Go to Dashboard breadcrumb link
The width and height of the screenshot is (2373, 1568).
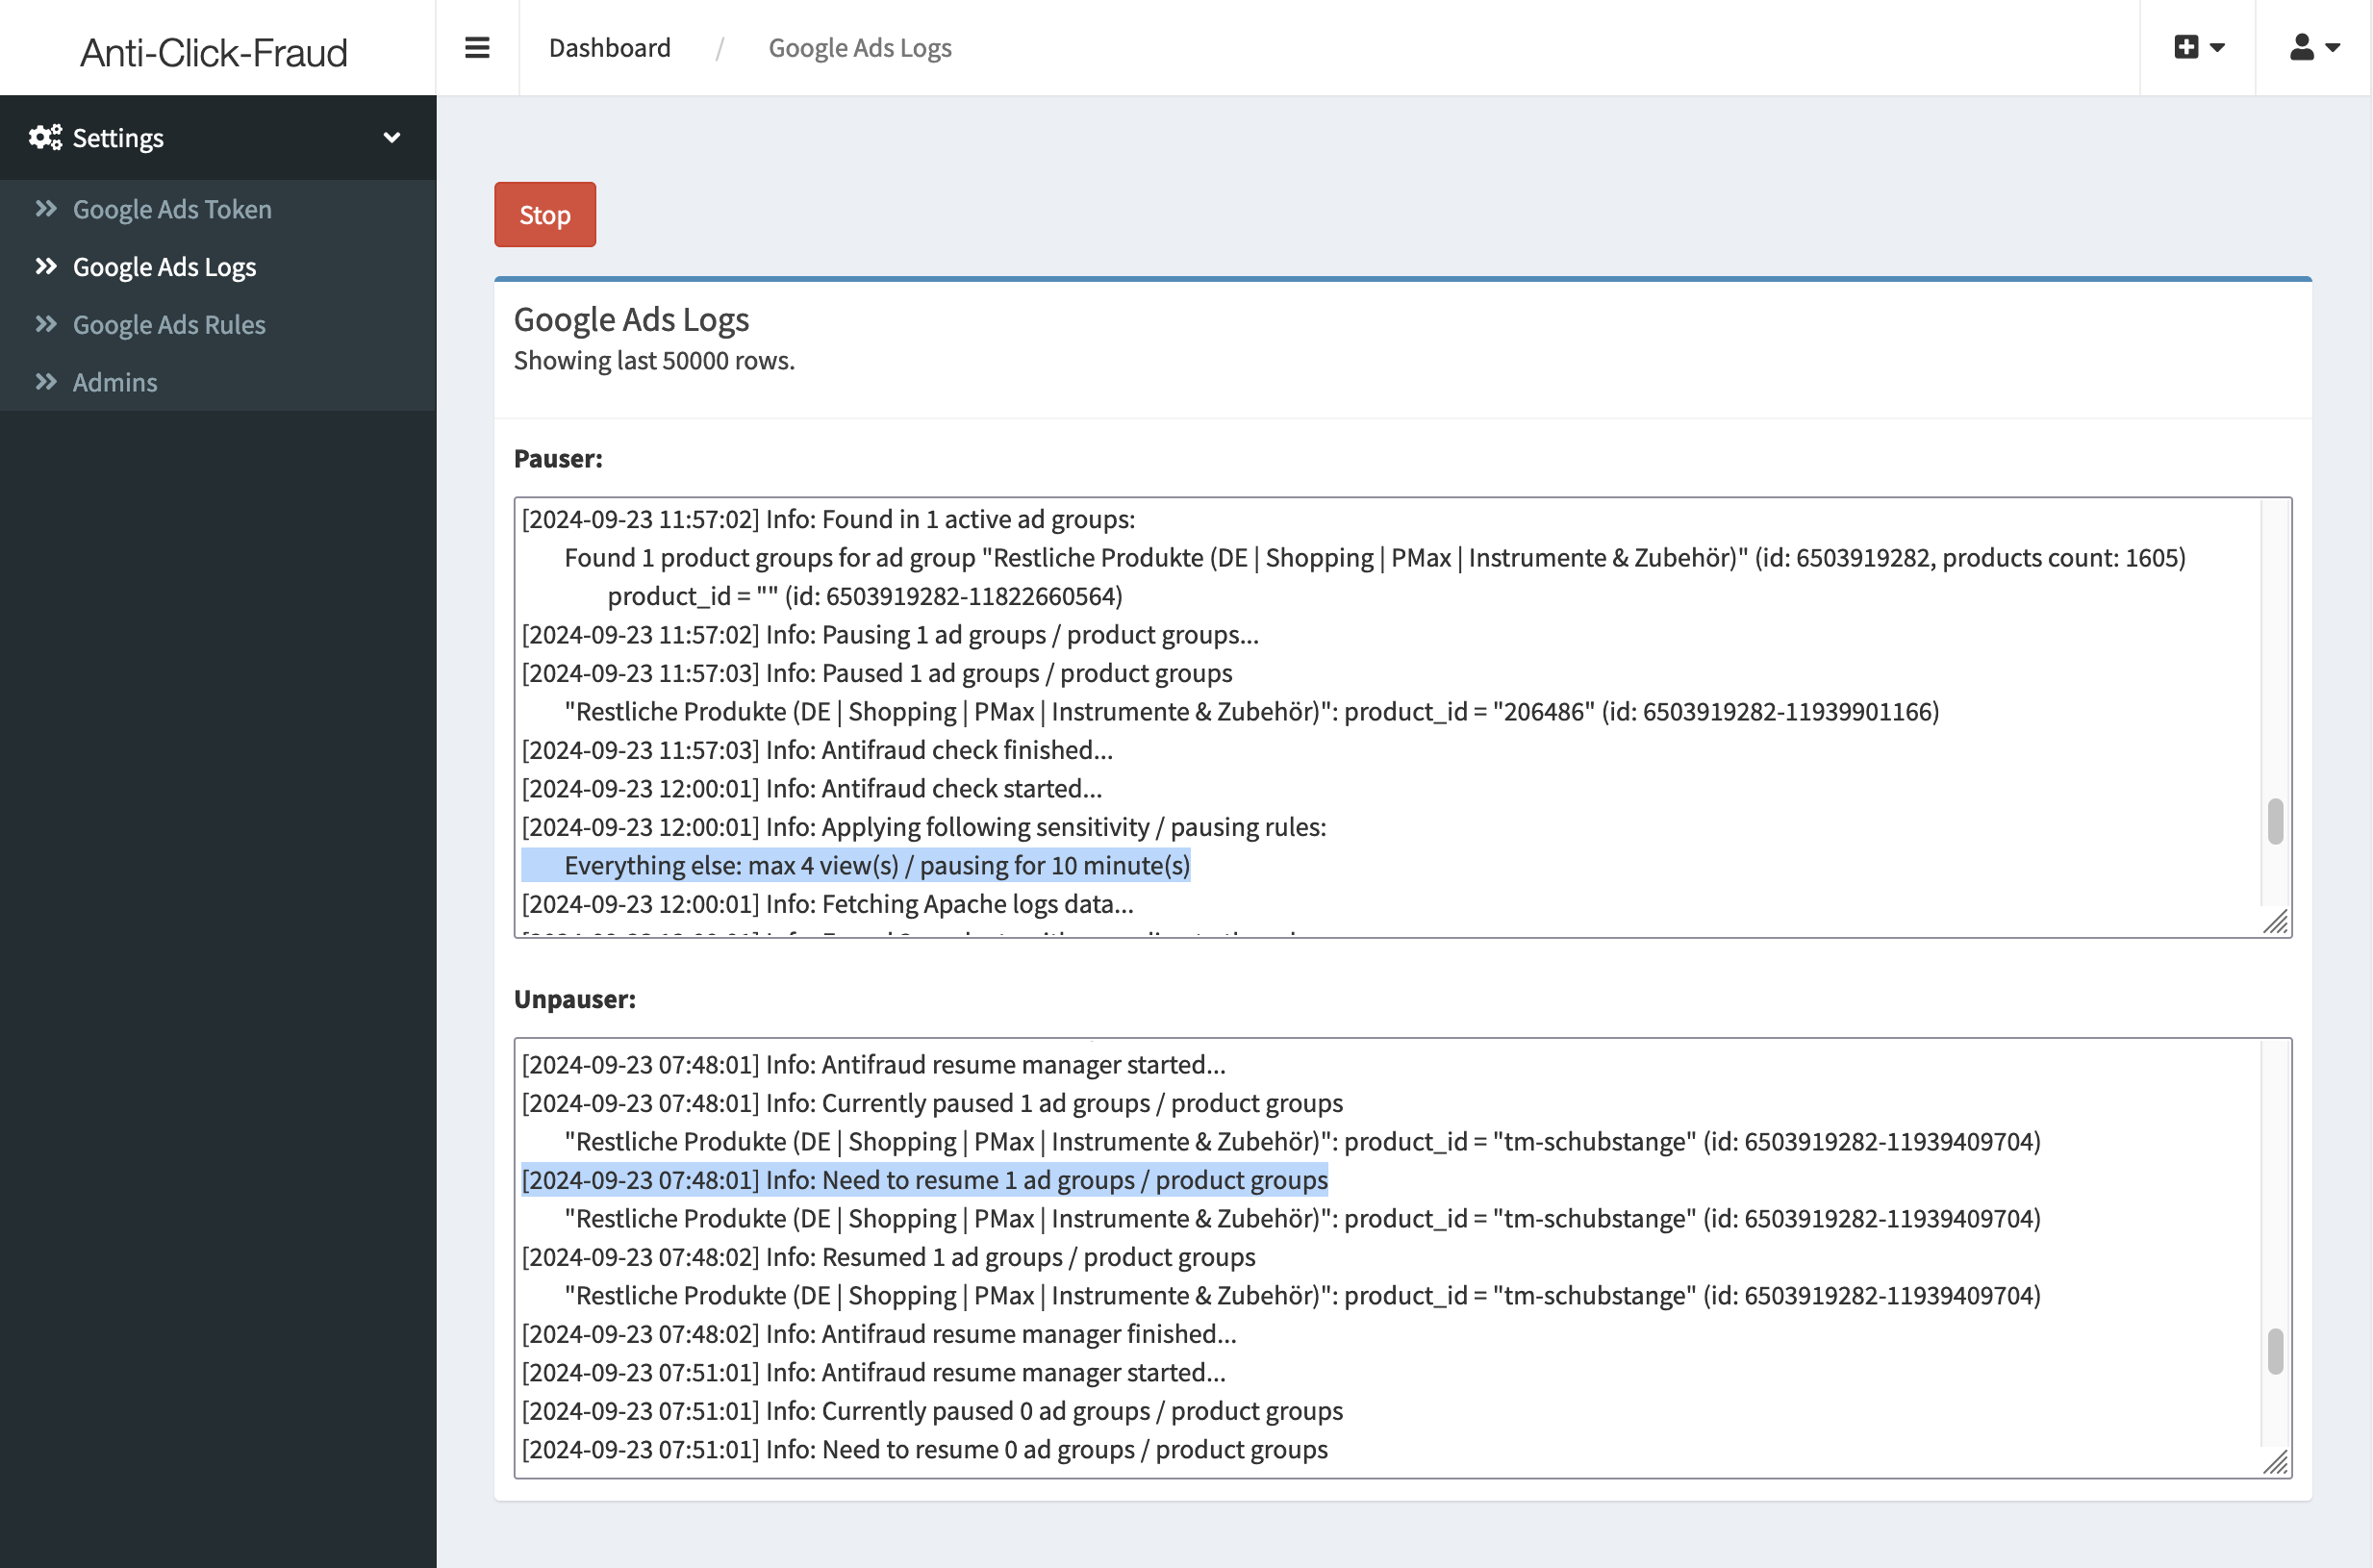click(610, 47)
